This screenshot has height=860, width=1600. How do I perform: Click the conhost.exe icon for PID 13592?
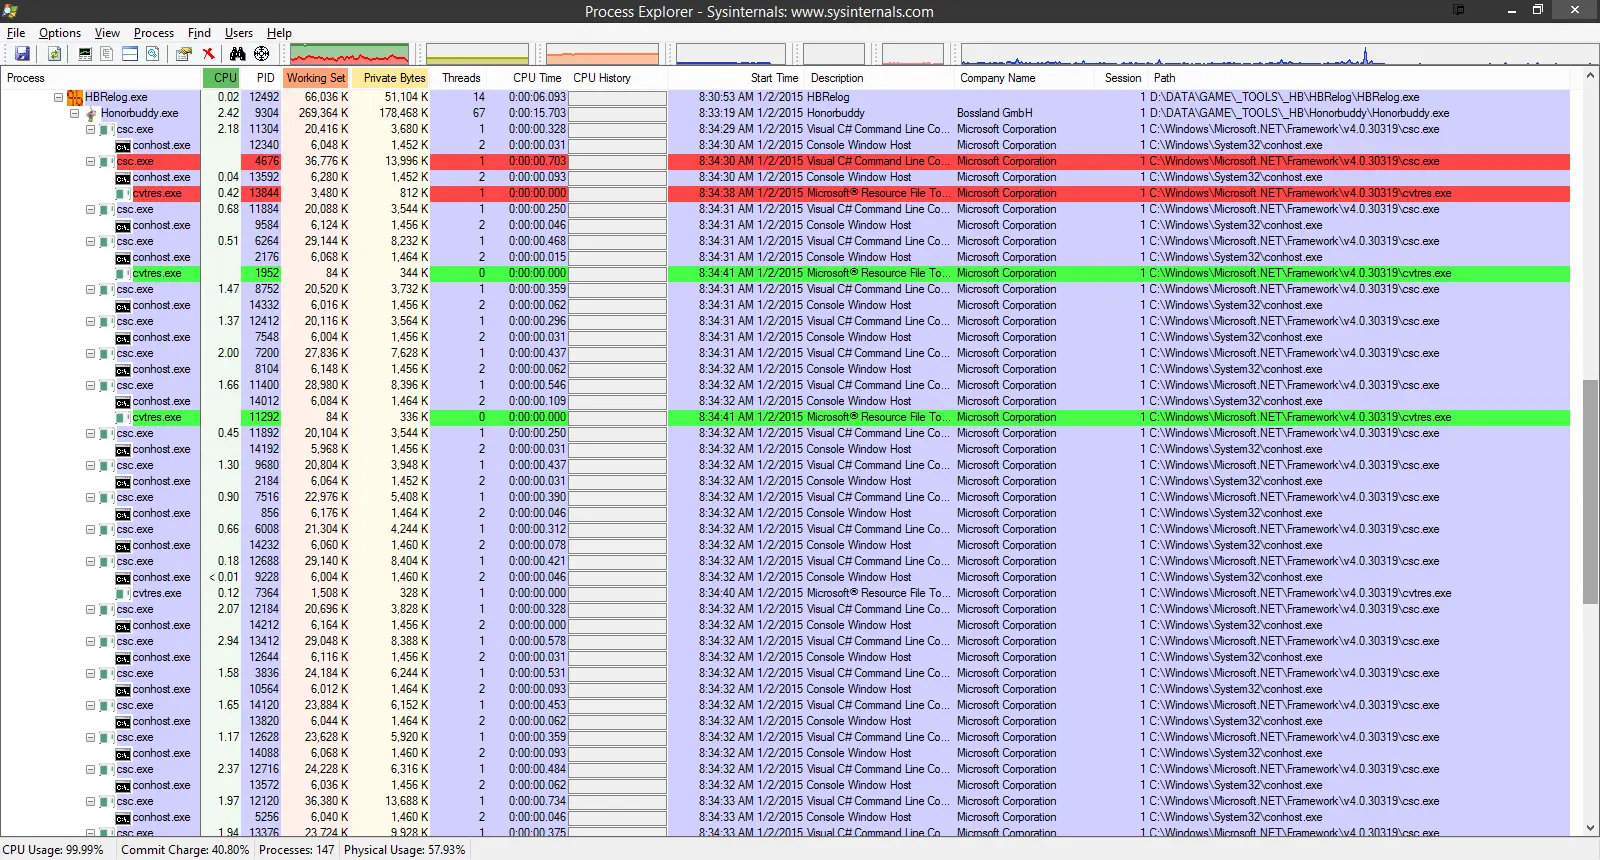[123, 178]
